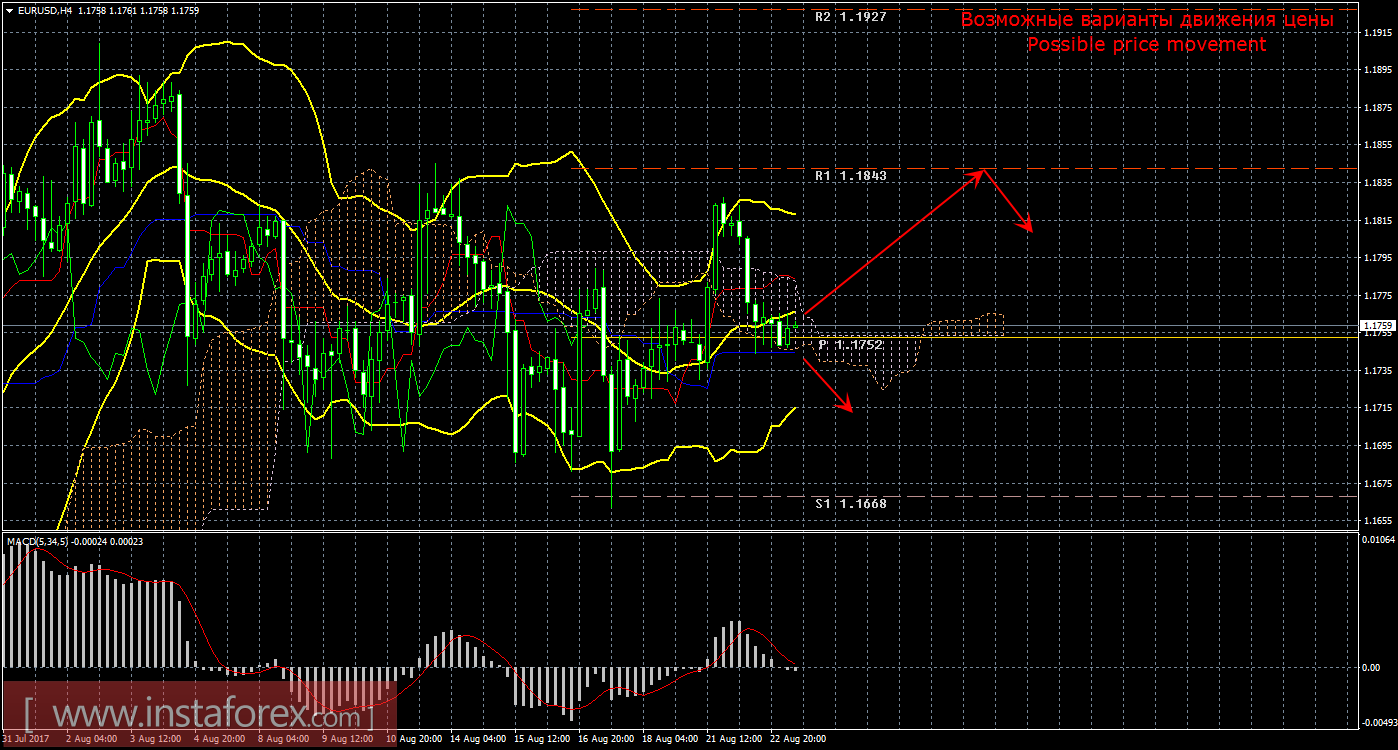Screen dimensions: 1398x750
Task: Click the R1 1.1843 resistance label
Action: (x=850, y=175)
